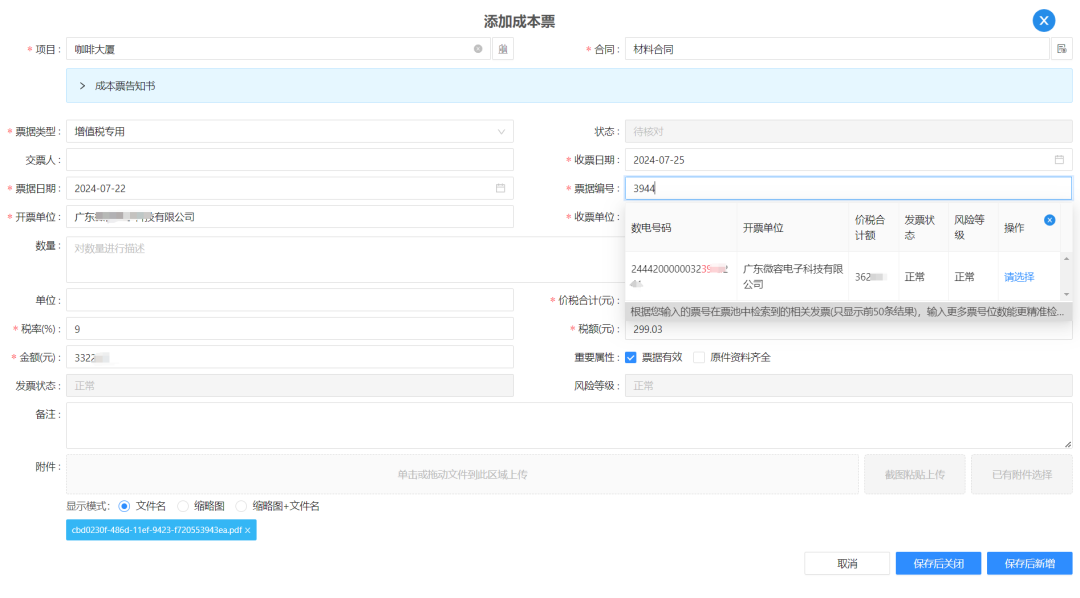The image size is (1080, 598).
Task: Close the 添加成本票 dialog with the X icon
Action: (1044, 20)
